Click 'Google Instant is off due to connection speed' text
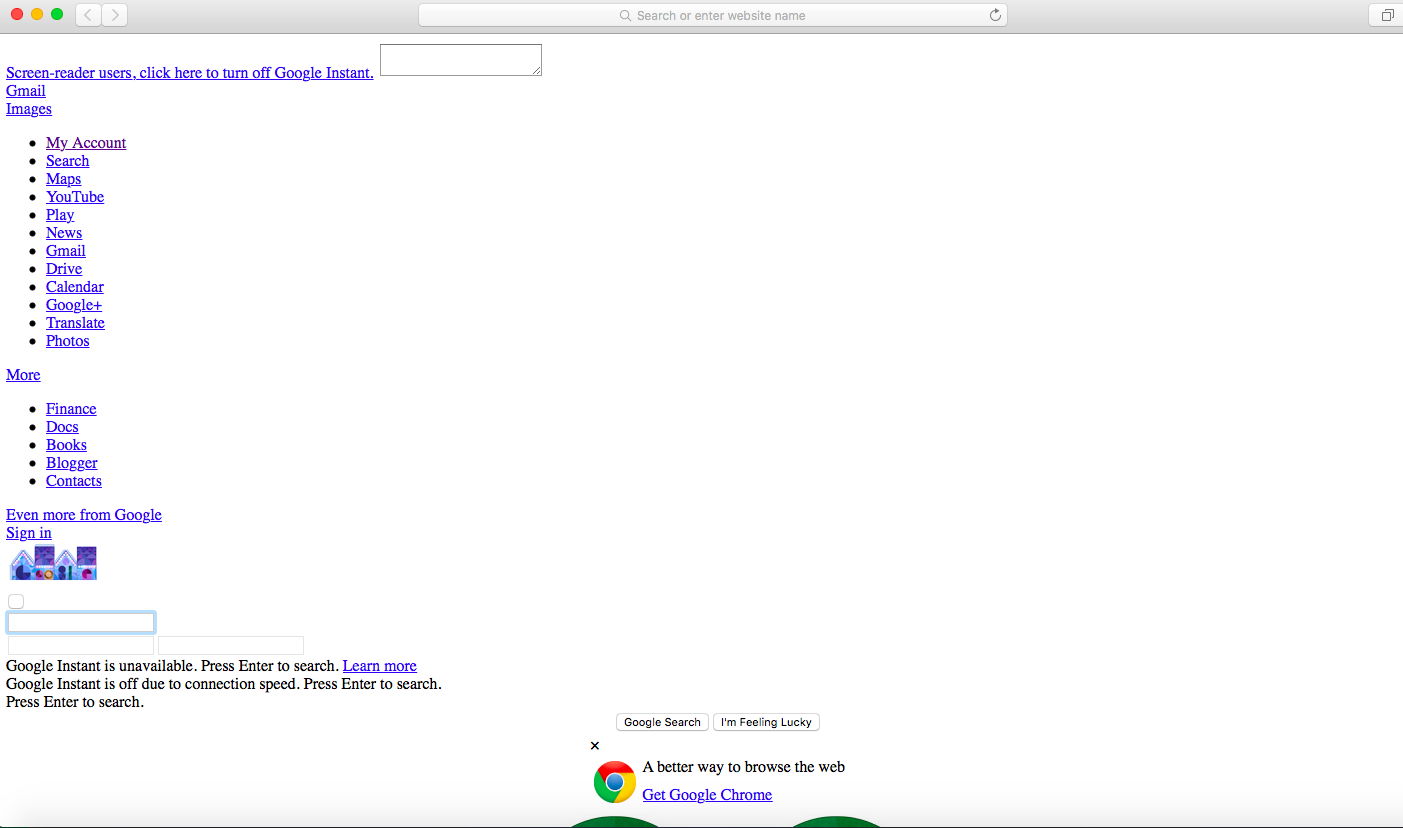Image resolution: width=1403 pixels, height=828 pixels. coord(153,684)
